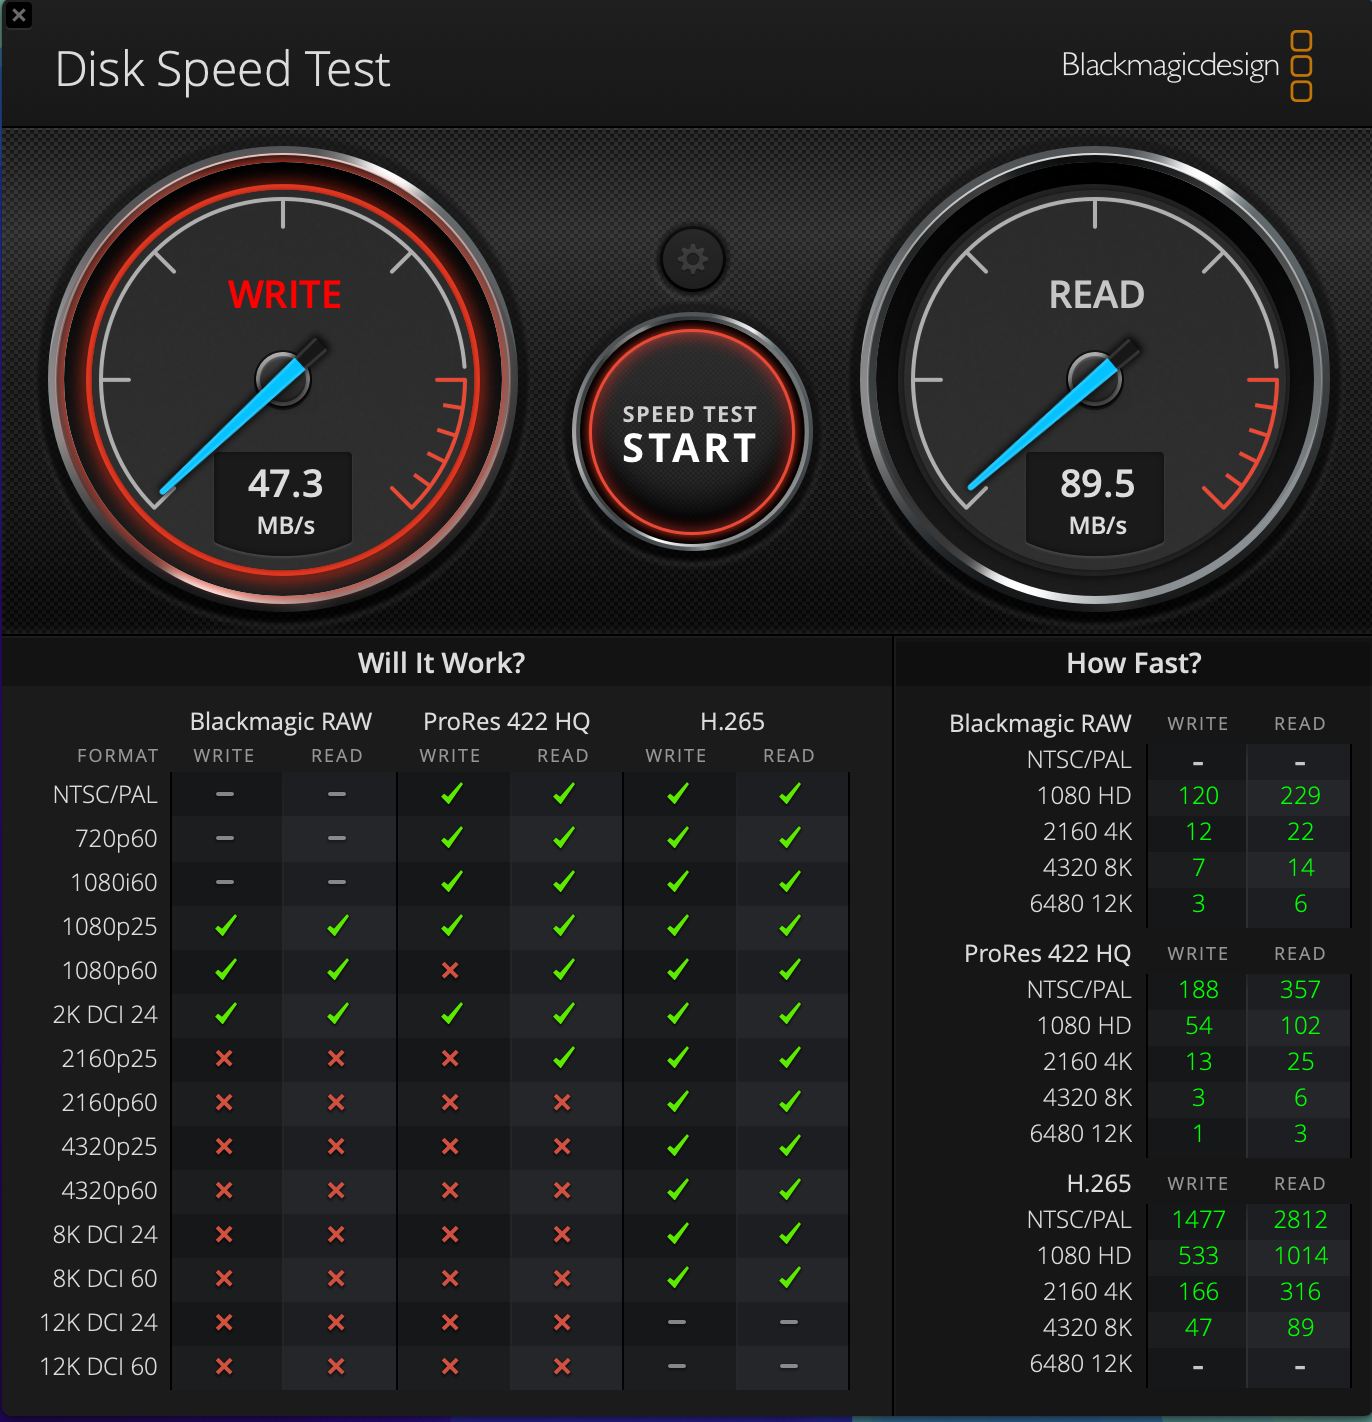The height and width of the screenshot is (1422, 1372).
Task: Click the WRITE speed gauge dial
Action: pos(284,378)
